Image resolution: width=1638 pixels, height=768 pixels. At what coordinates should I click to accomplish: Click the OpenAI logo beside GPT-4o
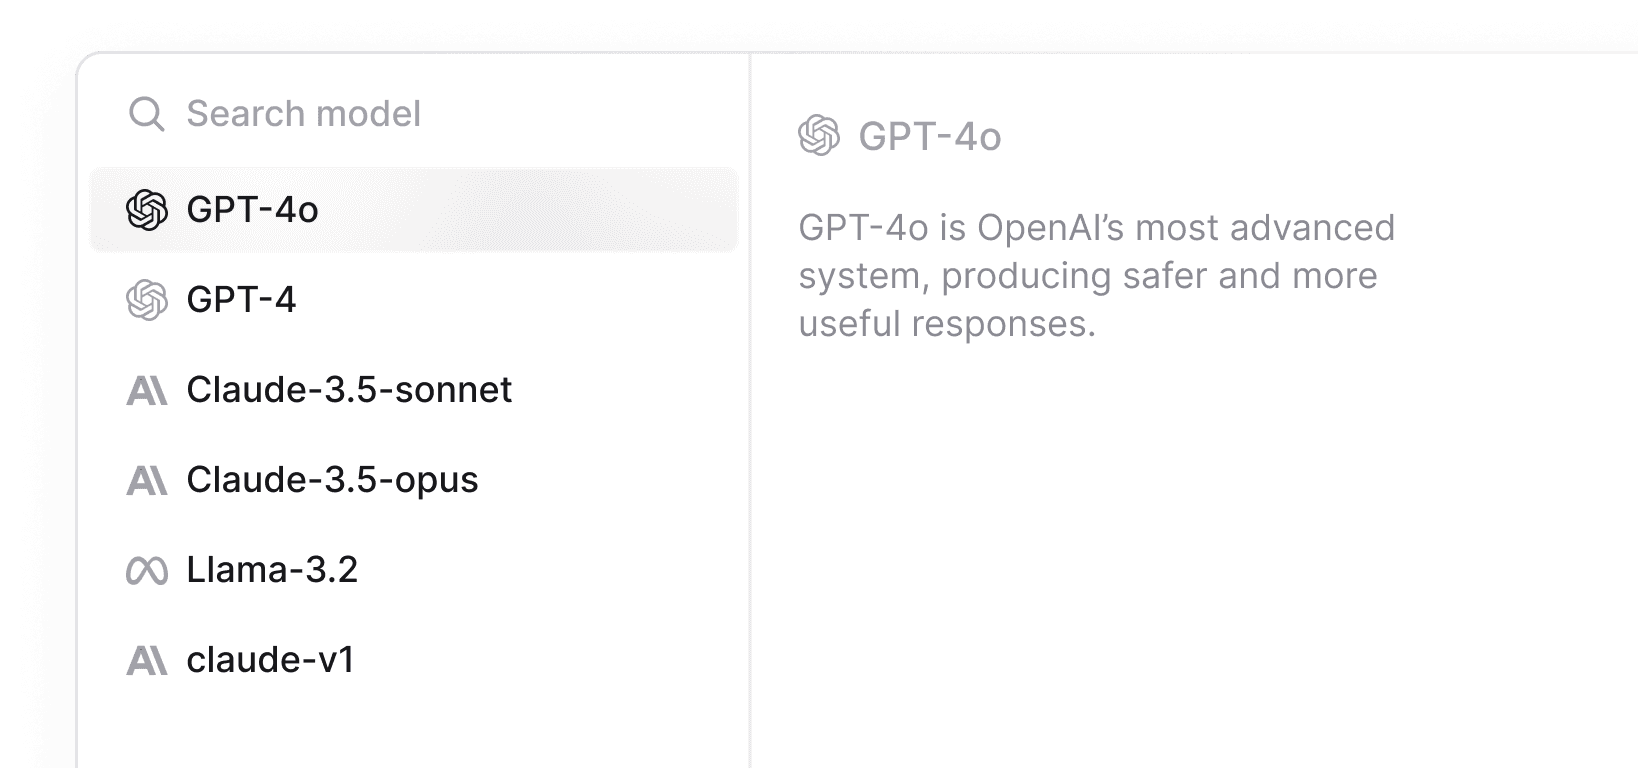[x=148, y=211]
